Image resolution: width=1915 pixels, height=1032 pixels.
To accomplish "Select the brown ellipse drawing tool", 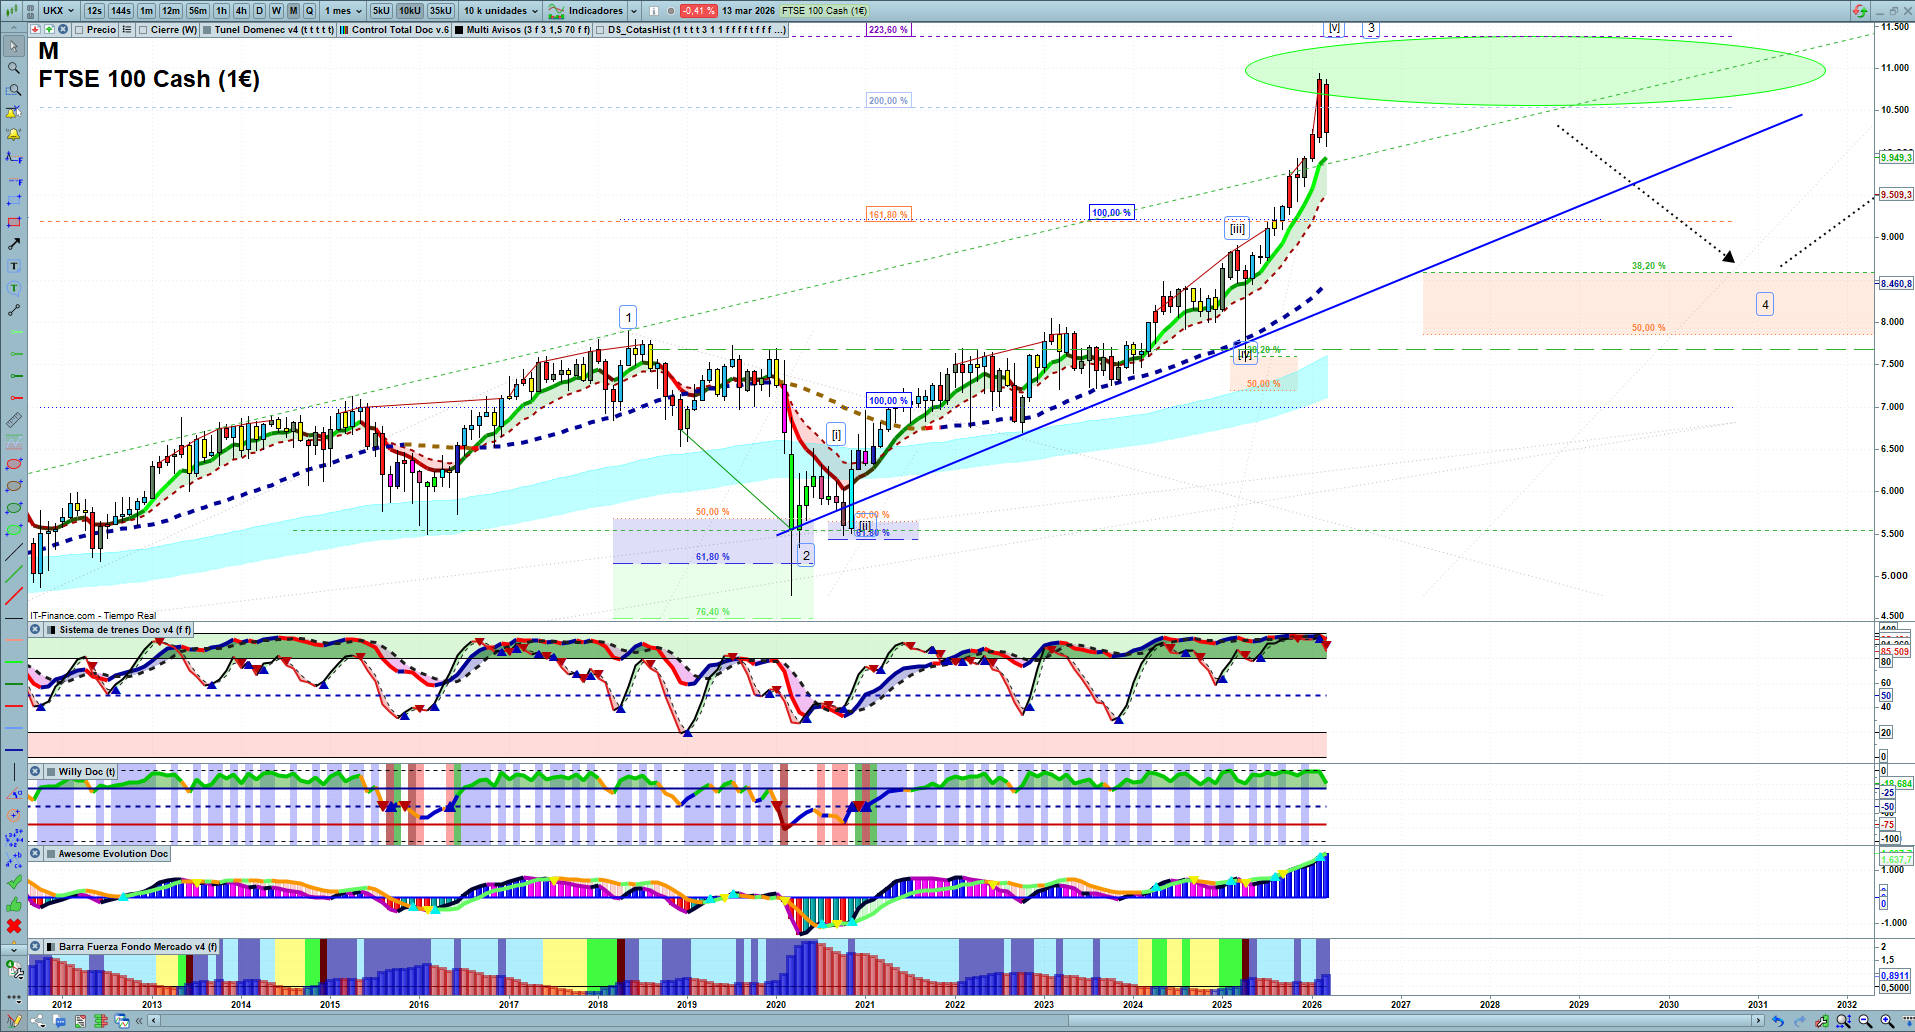I will tap(14, 486).
